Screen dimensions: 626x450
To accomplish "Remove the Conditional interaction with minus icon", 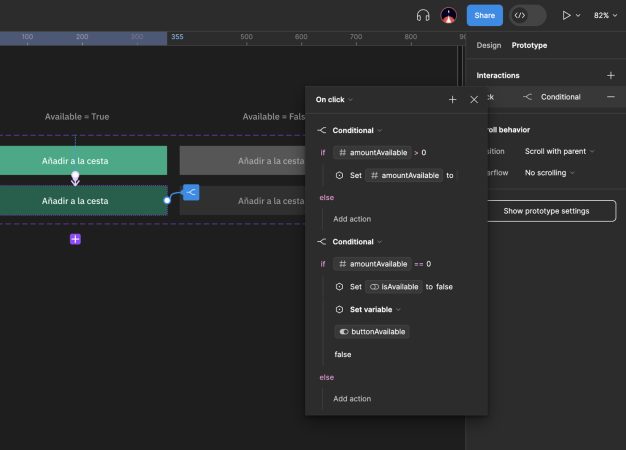I will click(610, 97).
